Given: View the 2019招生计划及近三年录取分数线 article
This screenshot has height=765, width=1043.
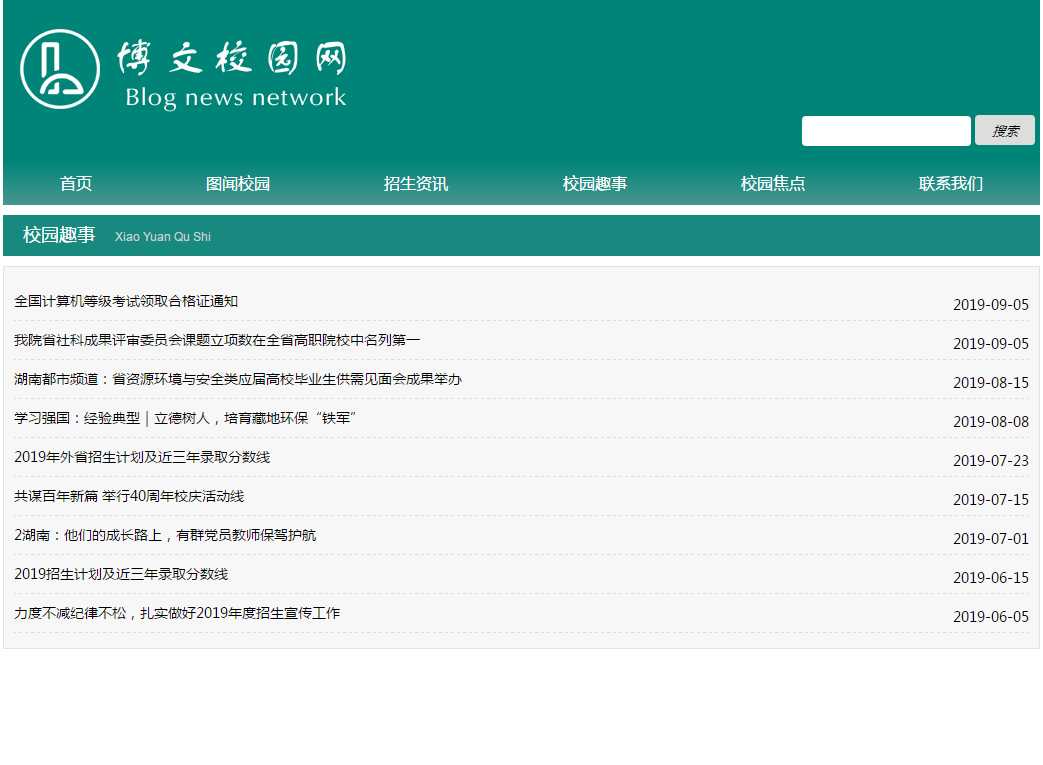Looking at the screenshot, I should [x=121, y=575].
